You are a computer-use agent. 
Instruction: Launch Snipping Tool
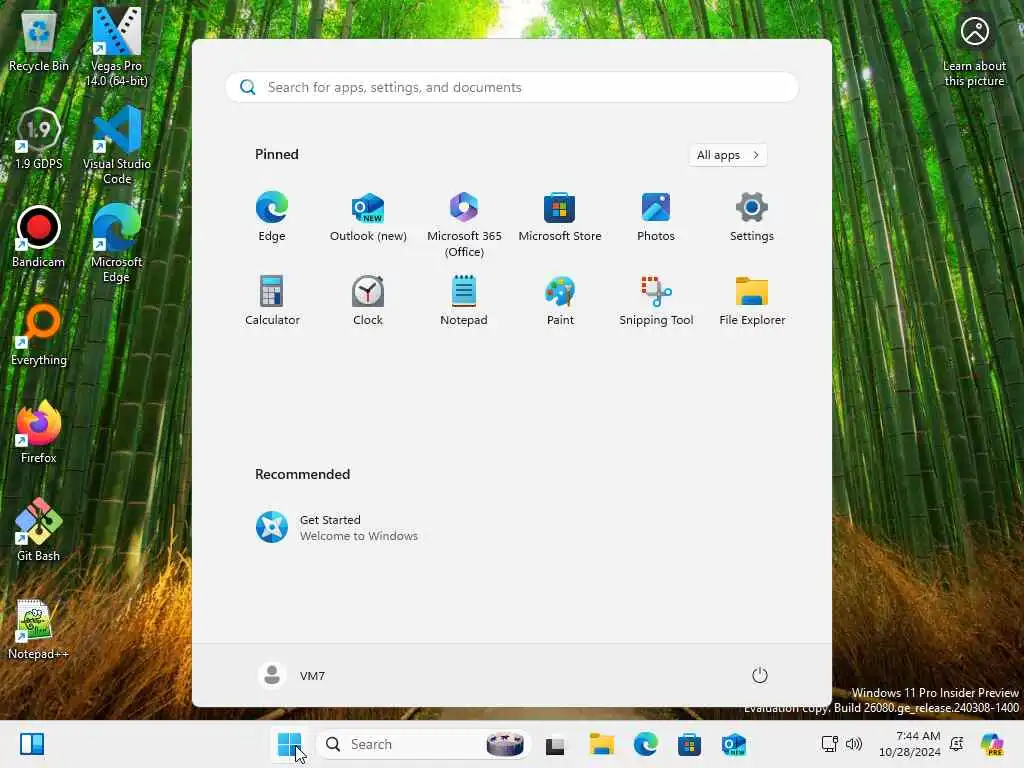pyautogui.click(x=656, y=300)
